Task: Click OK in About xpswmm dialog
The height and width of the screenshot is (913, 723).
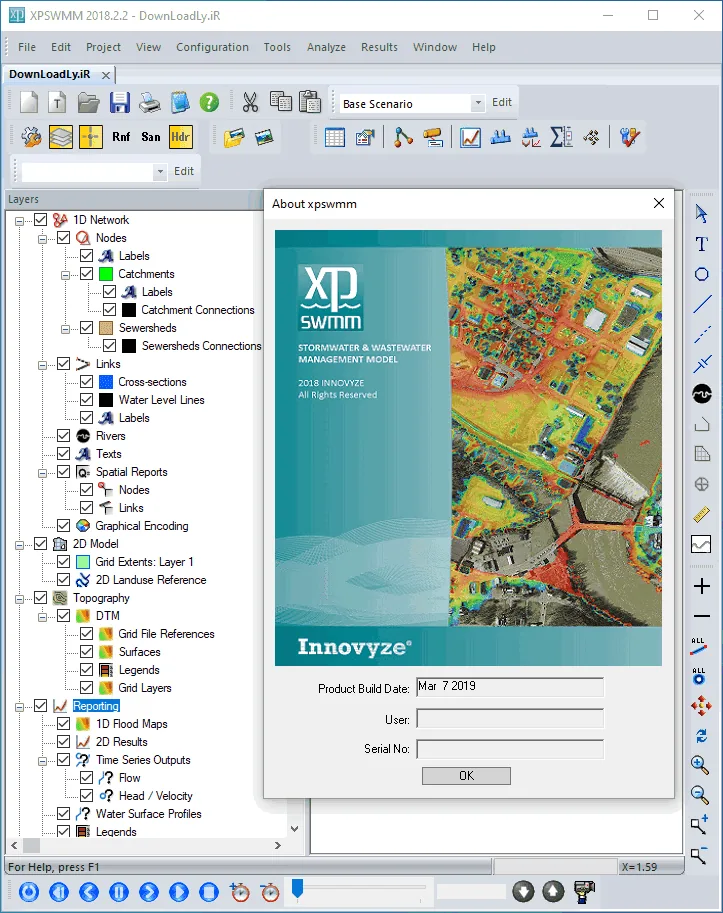Action: (466, 776)
